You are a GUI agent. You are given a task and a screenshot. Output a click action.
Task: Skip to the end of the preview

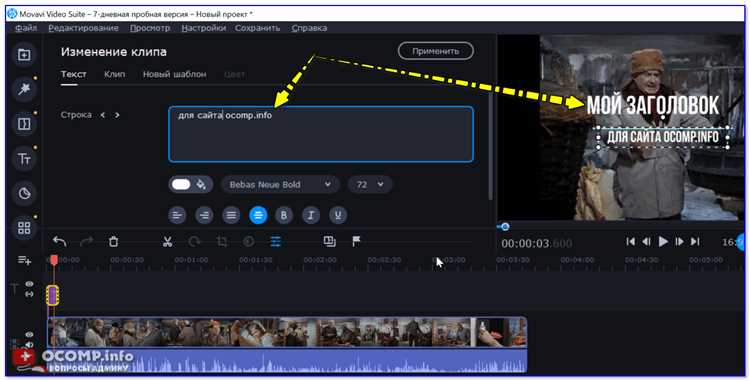(x=695, y=242)
